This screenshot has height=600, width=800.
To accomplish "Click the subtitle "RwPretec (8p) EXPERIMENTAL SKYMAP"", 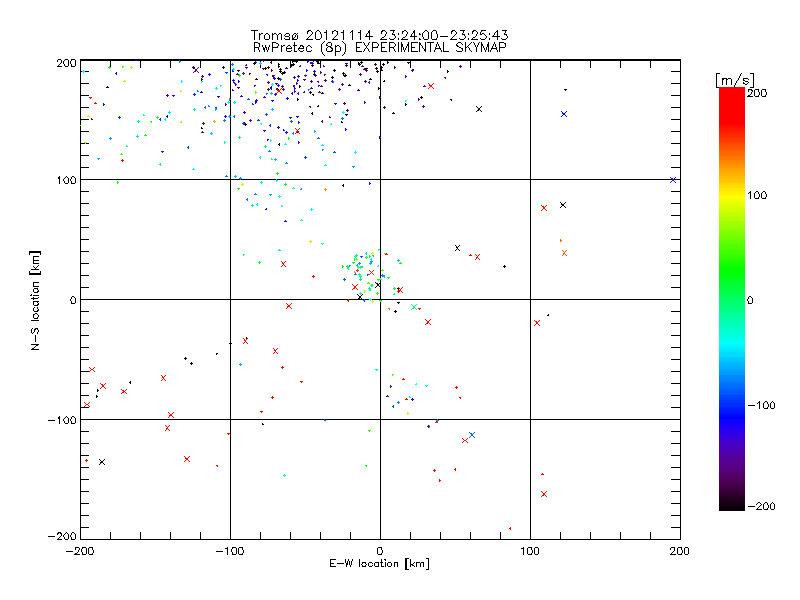I will pyautogui.click(x=379, y=47).
